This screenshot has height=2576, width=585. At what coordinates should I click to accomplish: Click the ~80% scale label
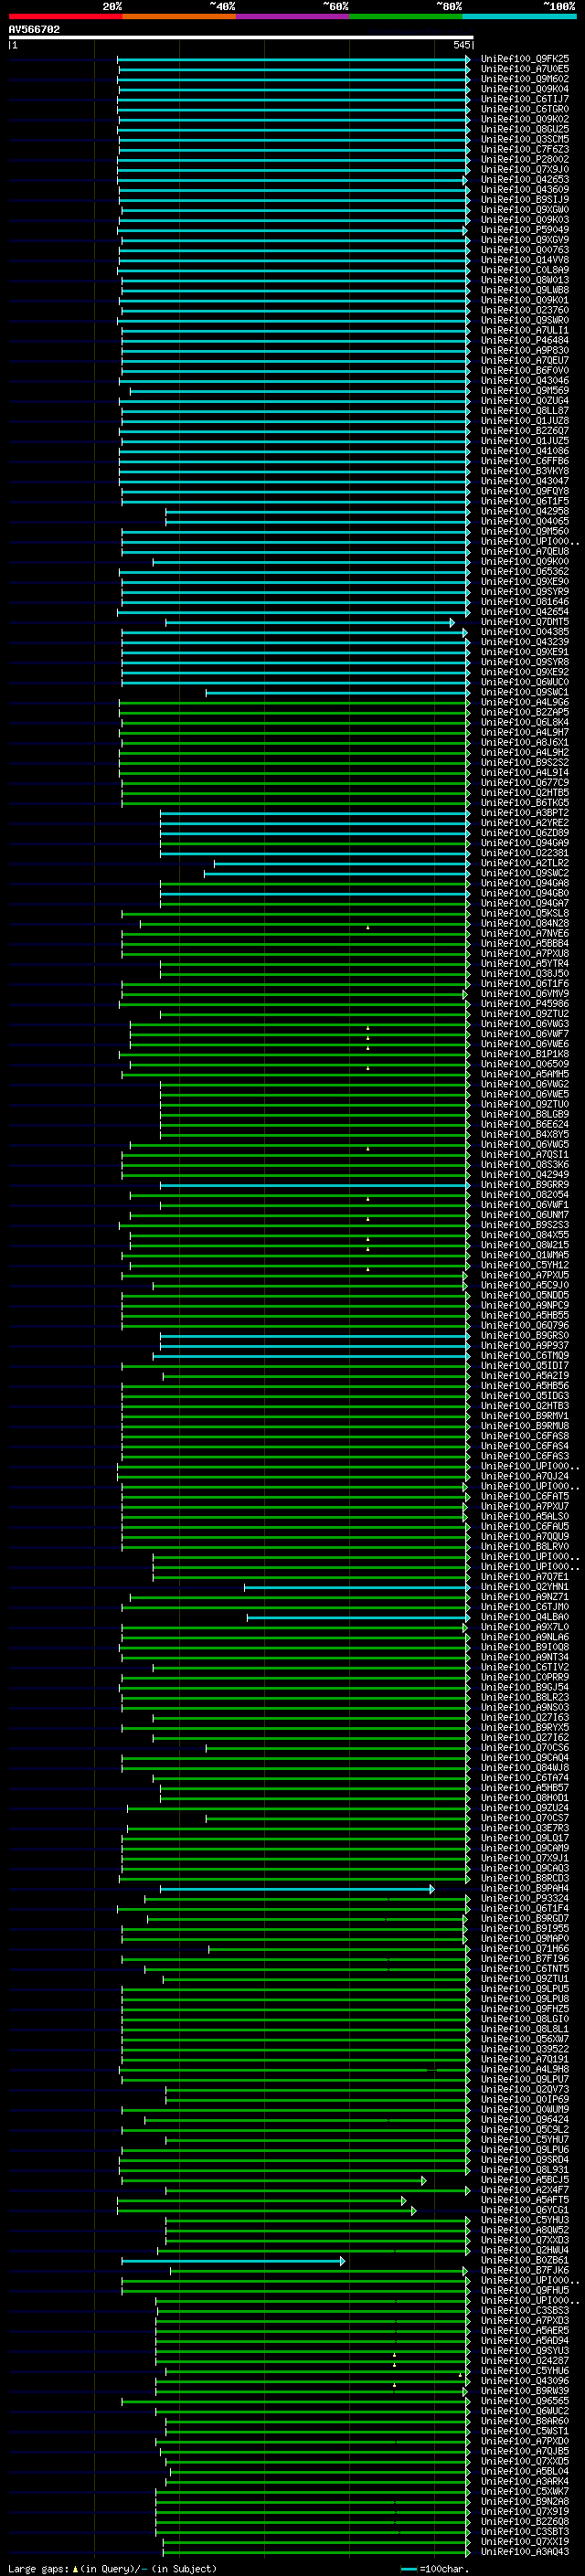point(449,6)
